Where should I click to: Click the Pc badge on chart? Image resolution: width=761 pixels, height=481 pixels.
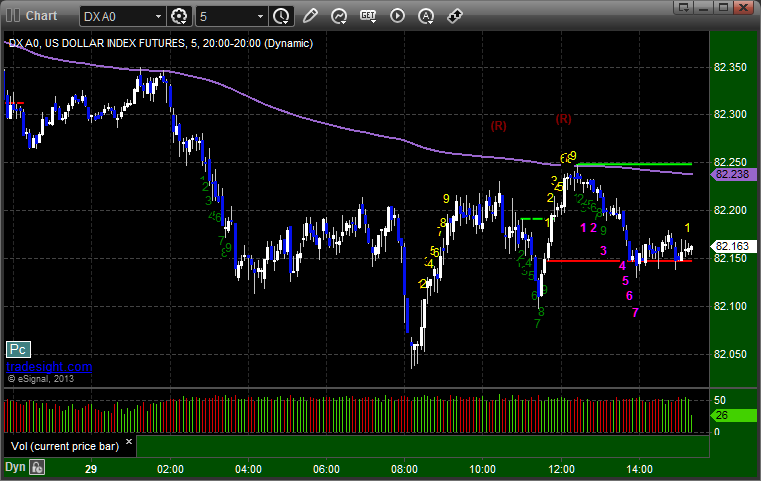(x=18, y=349)
